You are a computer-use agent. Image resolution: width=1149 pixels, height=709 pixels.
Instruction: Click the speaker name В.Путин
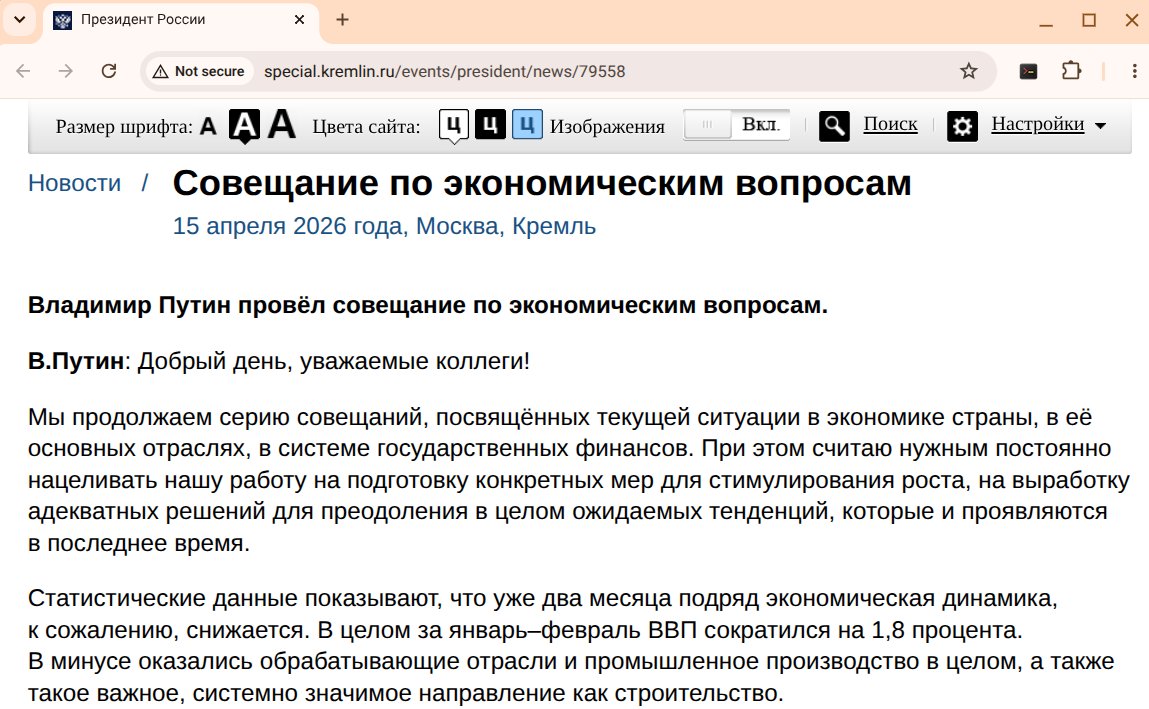76,361
